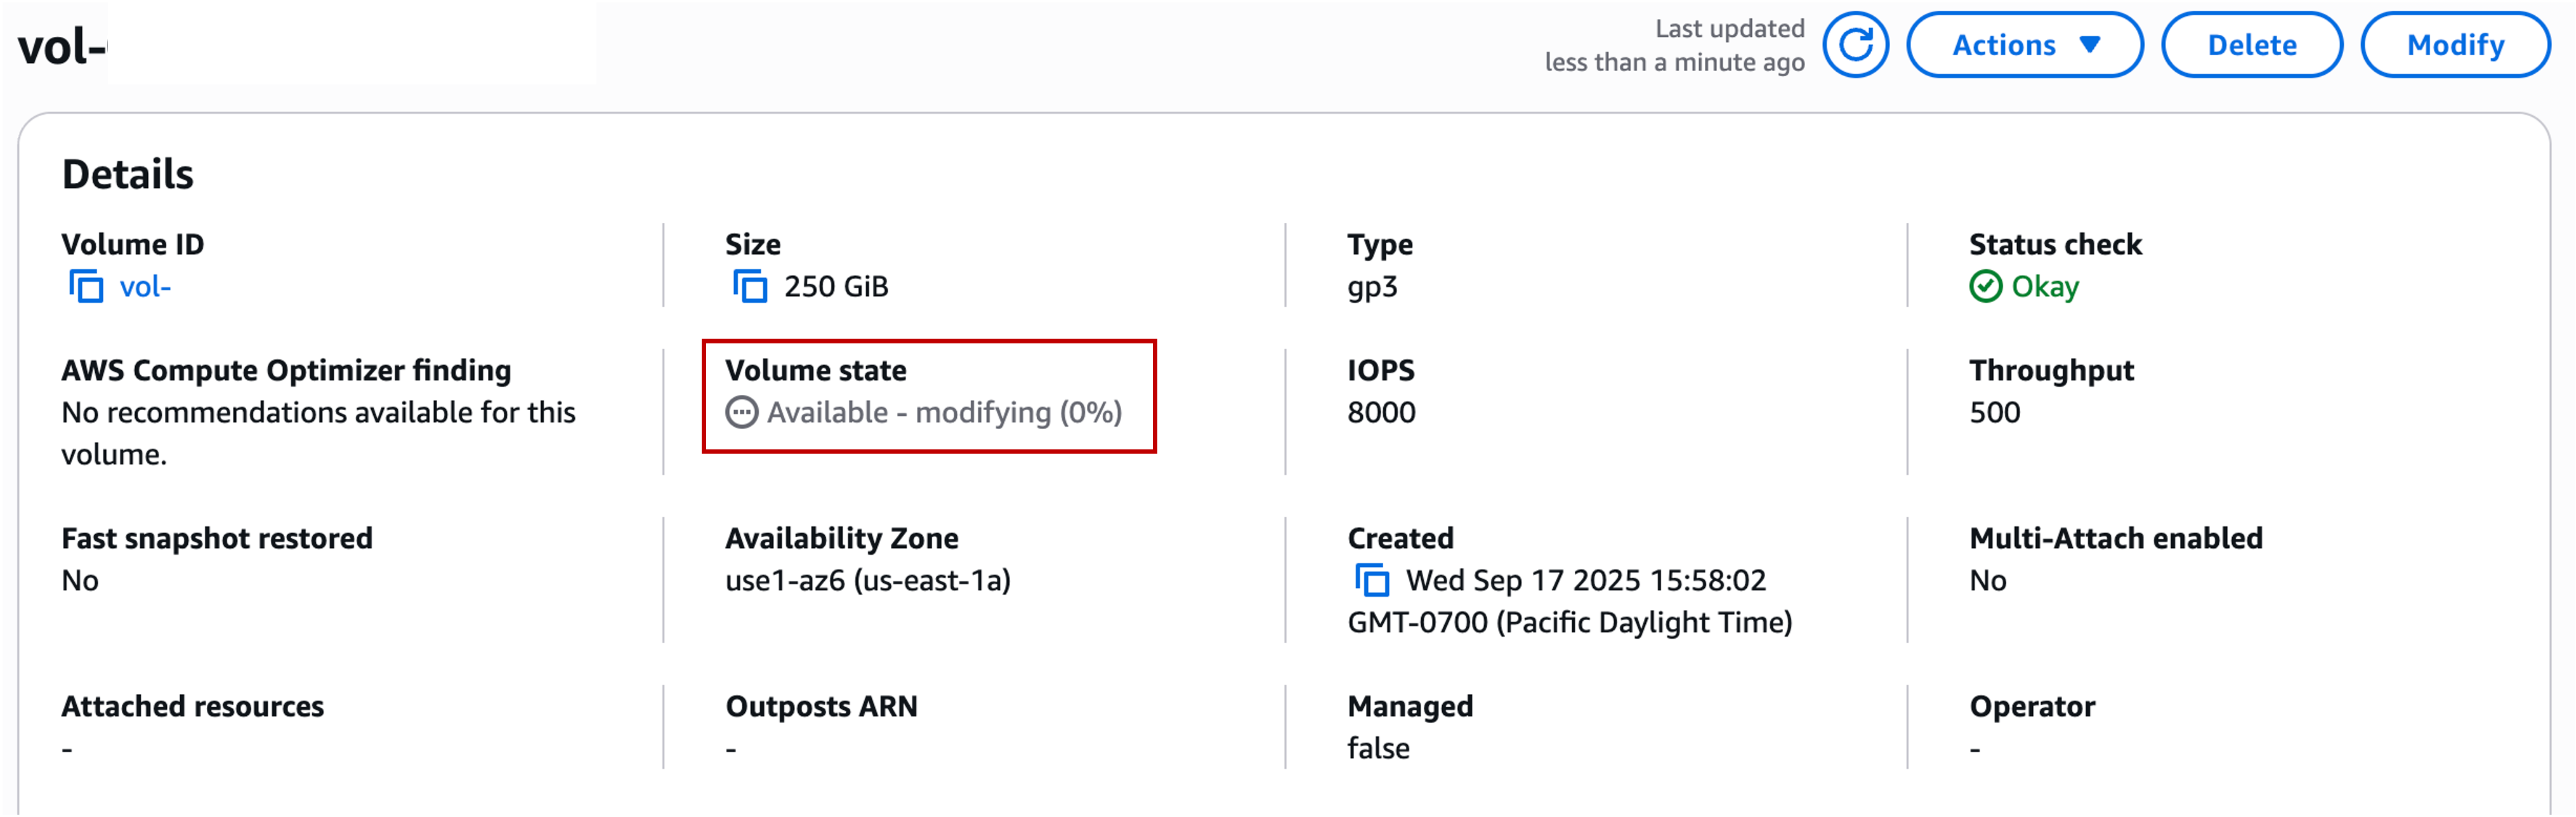Image resolution: width=2576 pixels, height=817 pixels.
Task: Select the 'Okay' status text
Action: 2045,288
